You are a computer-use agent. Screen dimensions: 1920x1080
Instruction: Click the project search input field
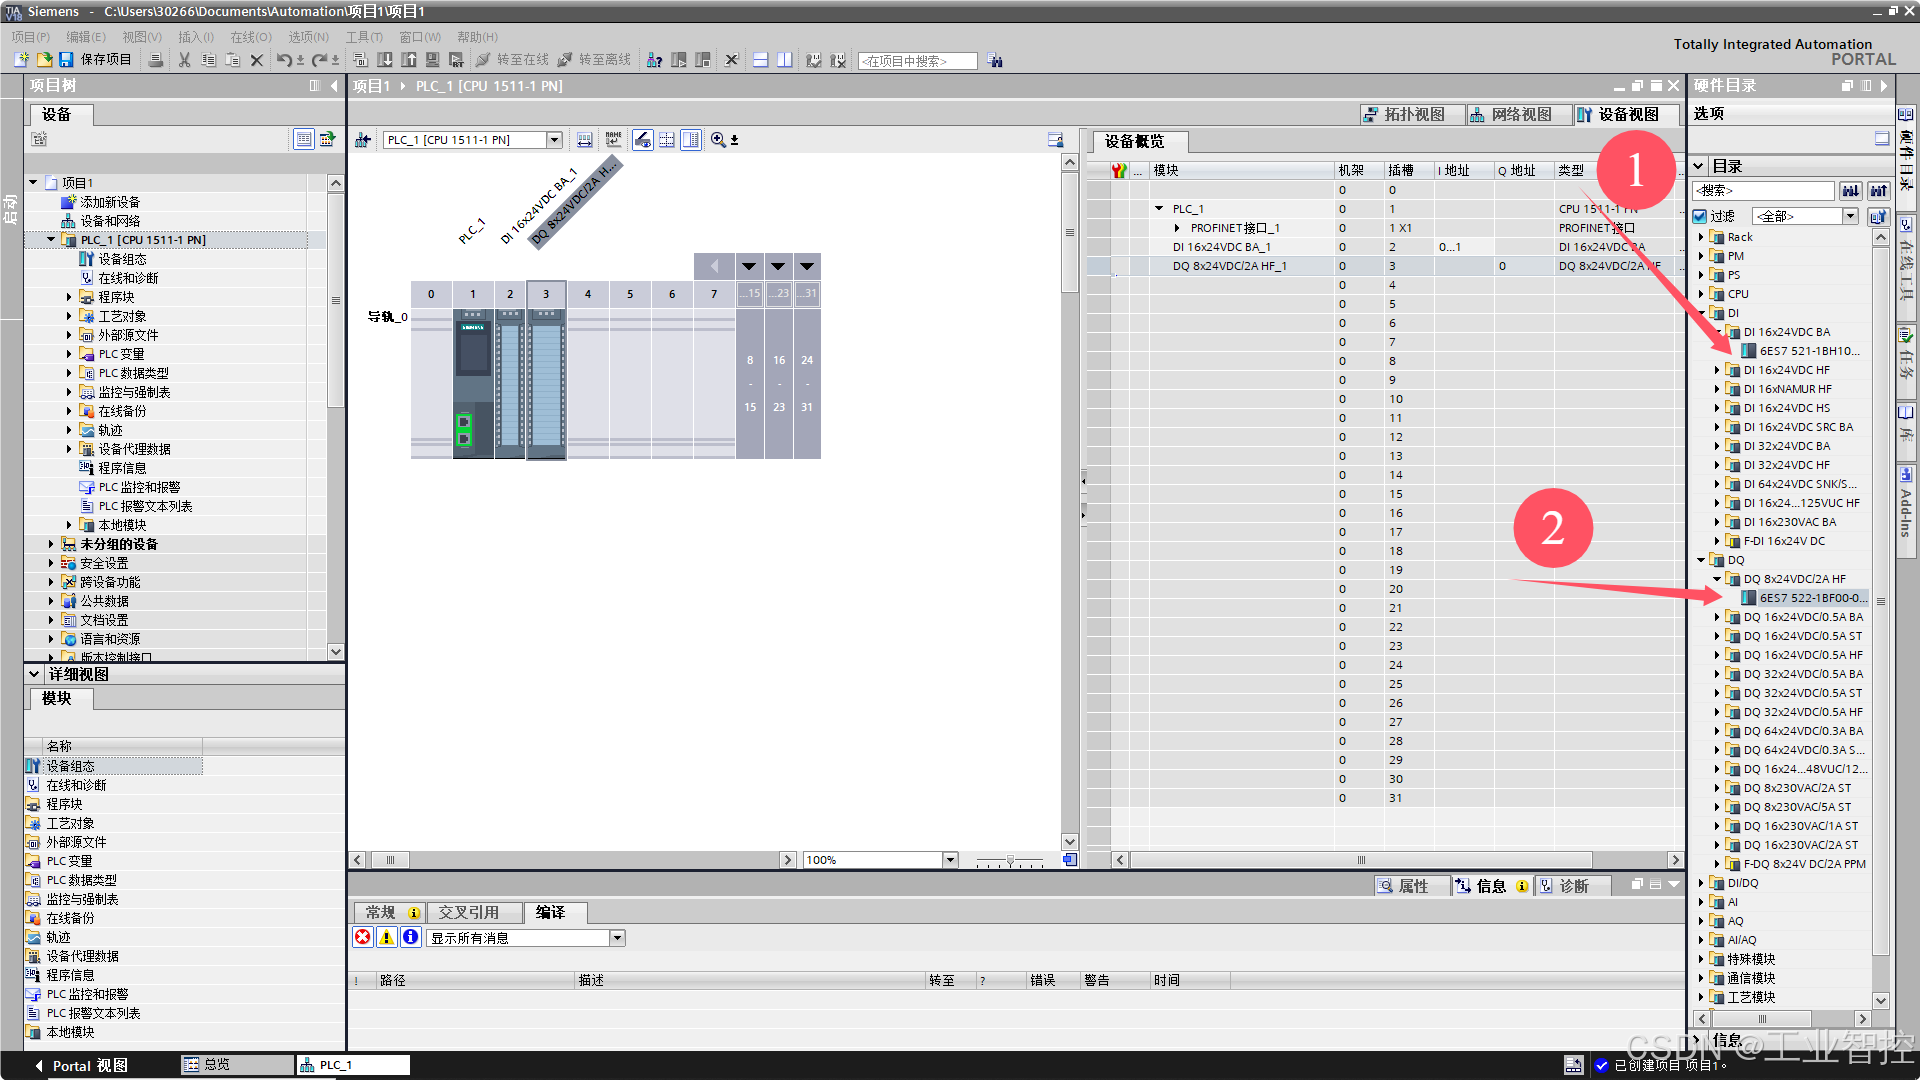click(x=917, y=61)
